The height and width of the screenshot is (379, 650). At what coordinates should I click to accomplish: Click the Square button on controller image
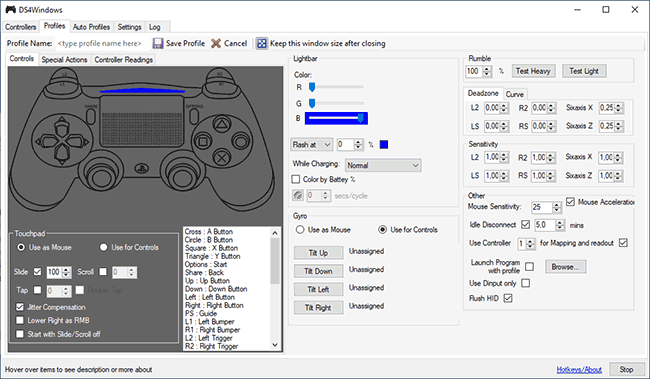click(x=203, y=142)
